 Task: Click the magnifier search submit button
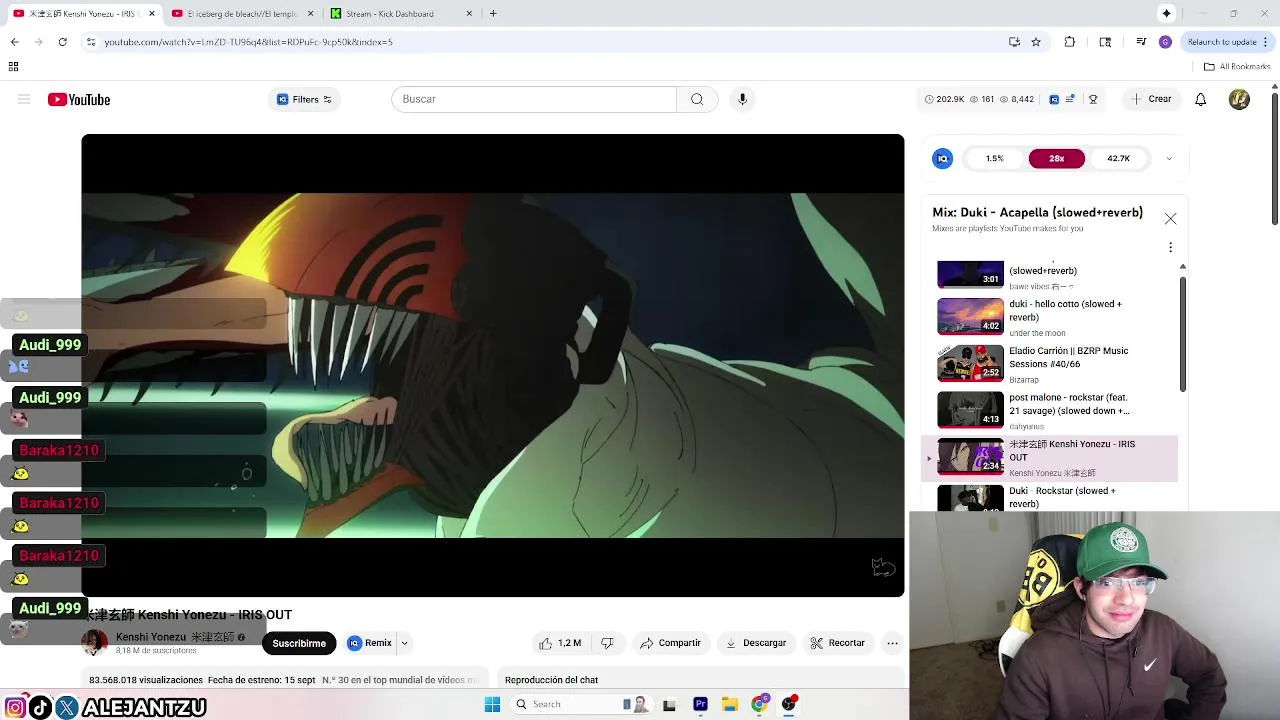point(697,99)
